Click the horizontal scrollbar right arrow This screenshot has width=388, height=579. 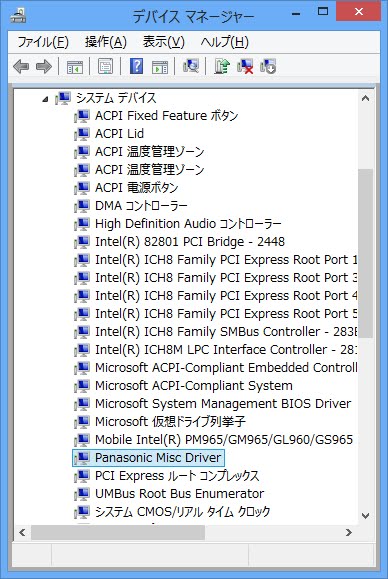349,532
